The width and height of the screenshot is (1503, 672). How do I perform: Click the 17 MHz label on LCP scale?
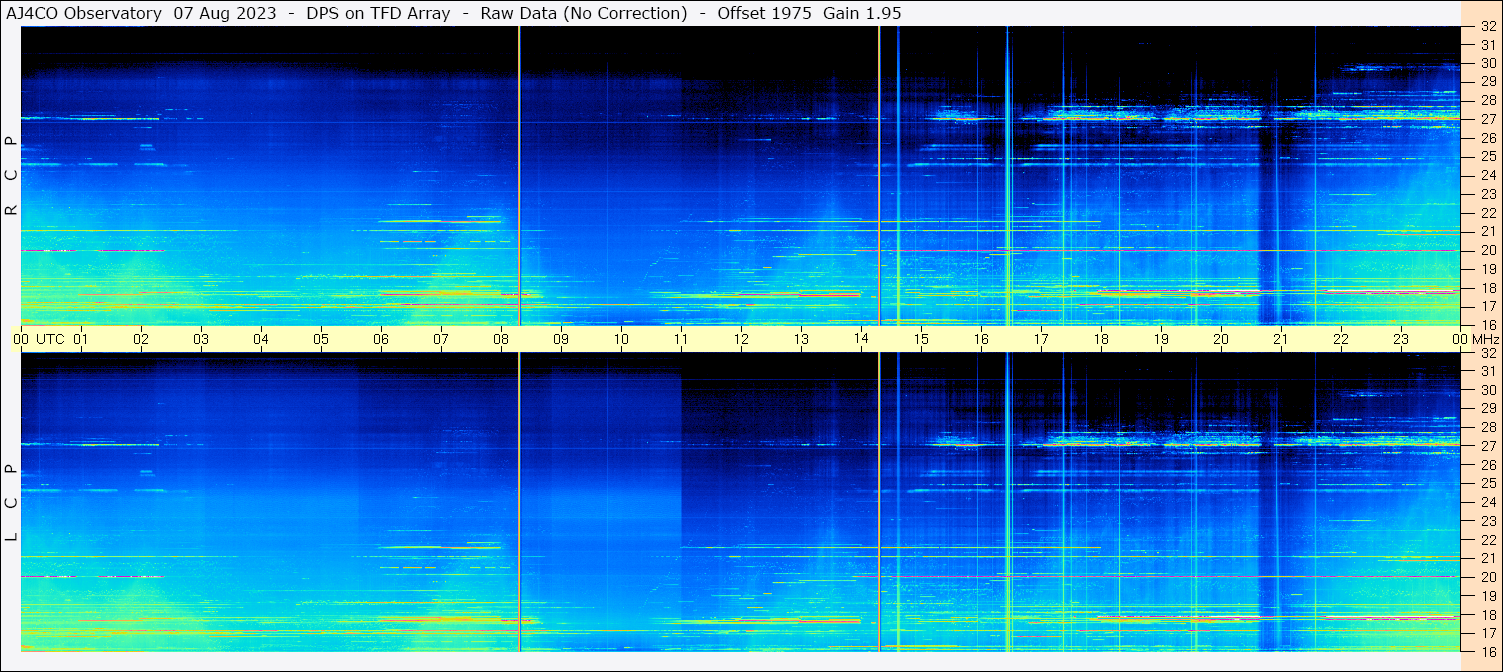1488,633
